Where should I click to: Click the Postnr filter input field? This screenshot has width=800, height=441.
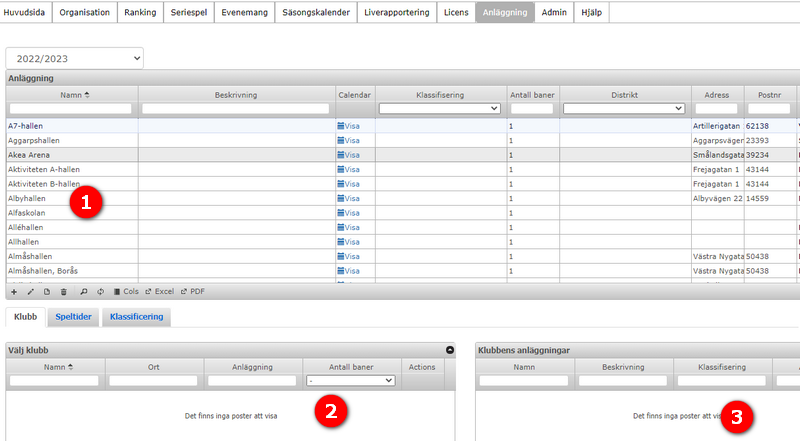click(x=769, y=108)
